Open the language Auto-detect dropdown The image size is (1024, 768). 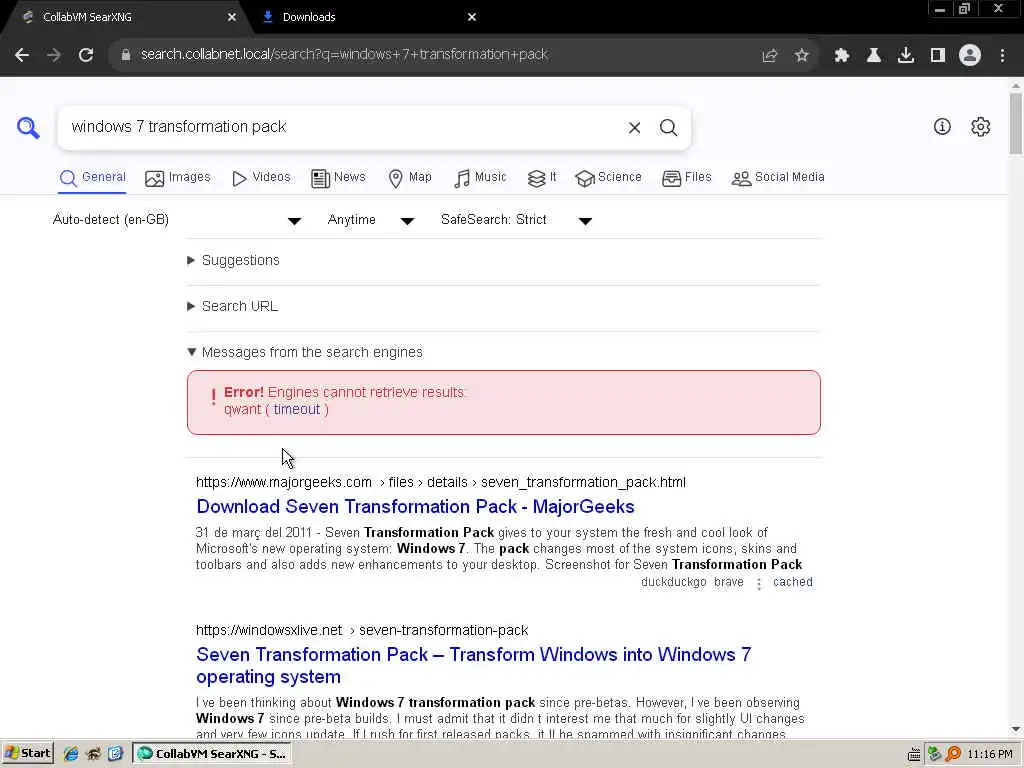point(176,220)
